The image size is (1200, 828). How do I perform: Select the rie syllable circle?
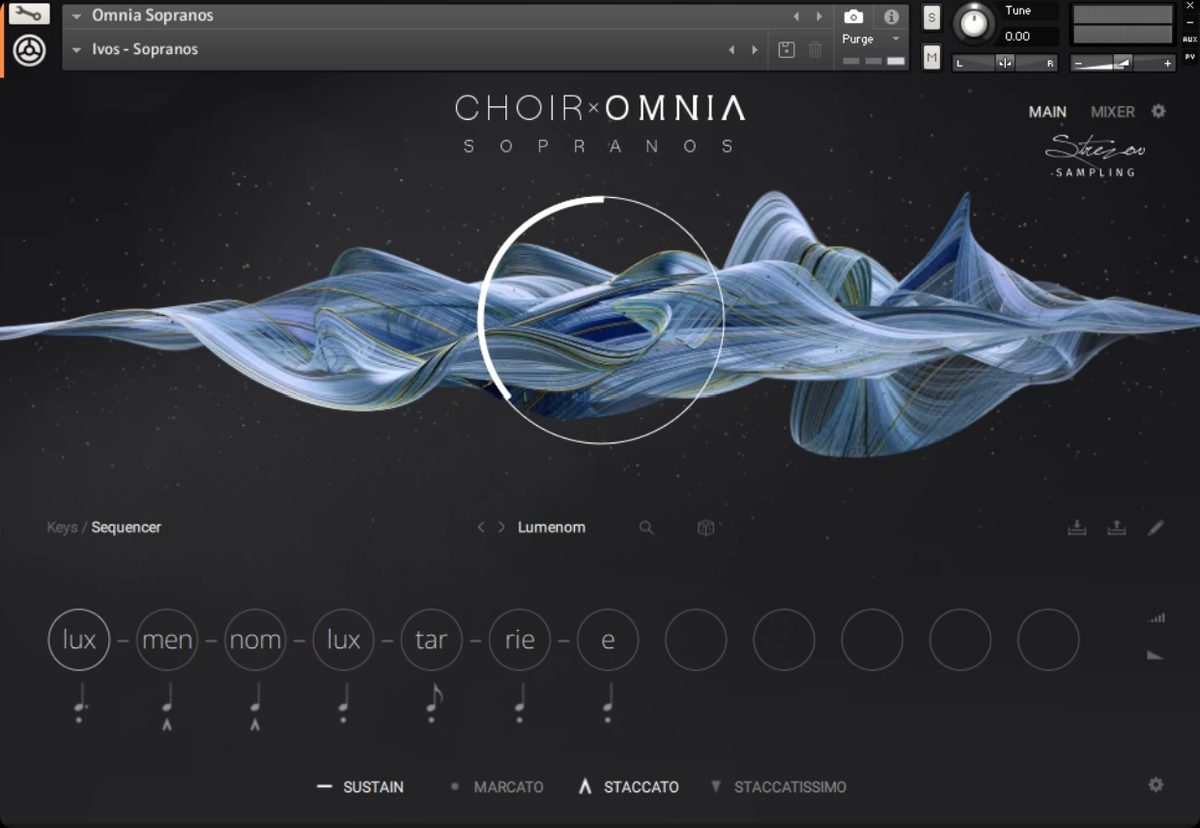tap(520, 640)
